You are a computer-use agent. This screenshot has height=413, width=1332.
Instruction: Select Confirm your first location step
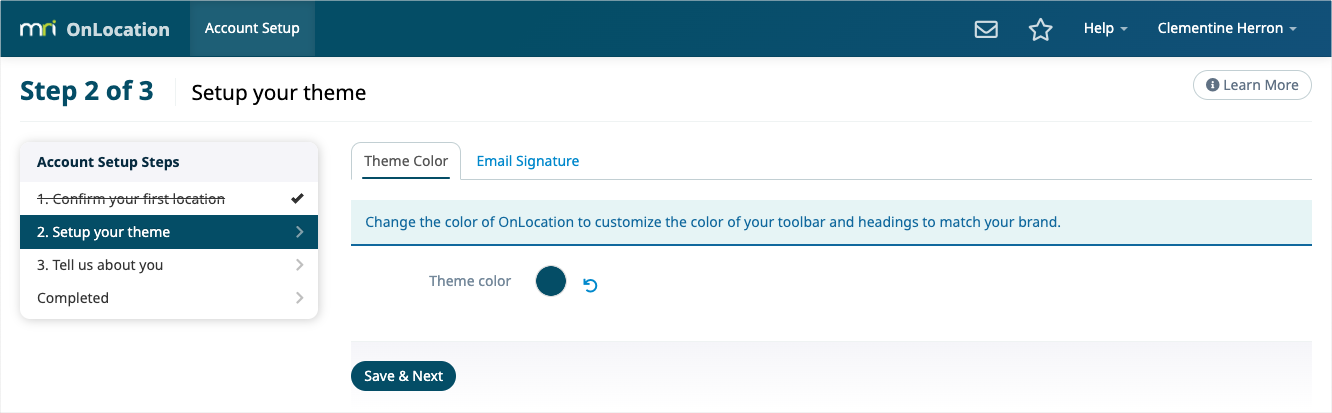point(169,199)
